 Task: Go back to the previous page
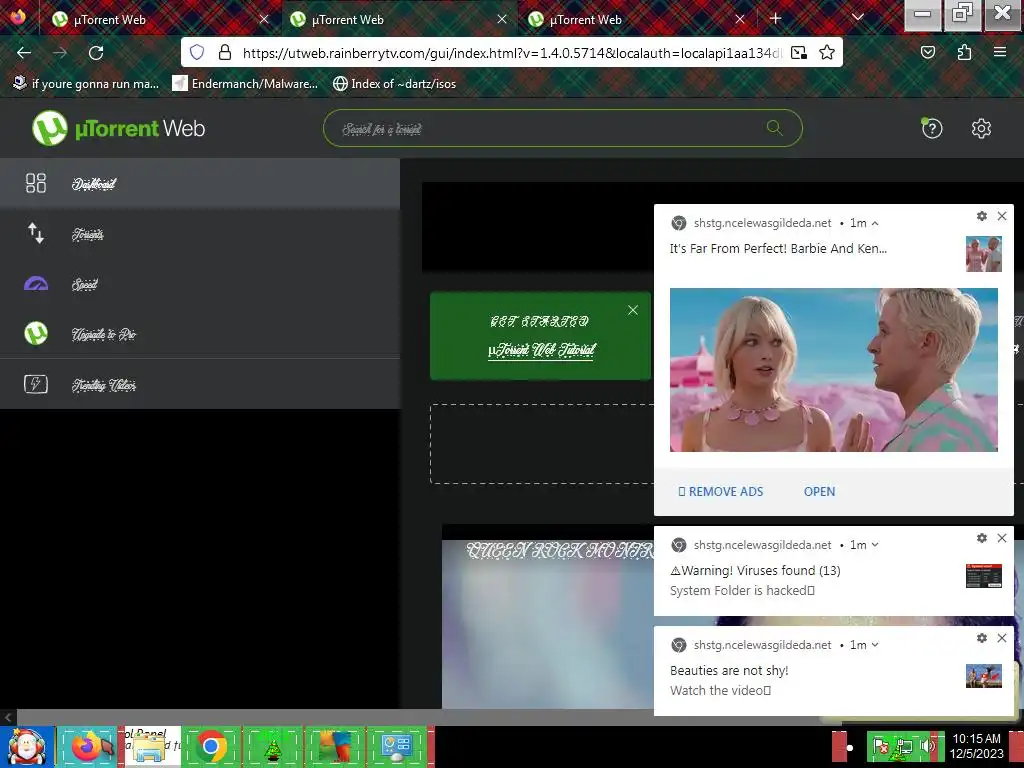[24, 52]
